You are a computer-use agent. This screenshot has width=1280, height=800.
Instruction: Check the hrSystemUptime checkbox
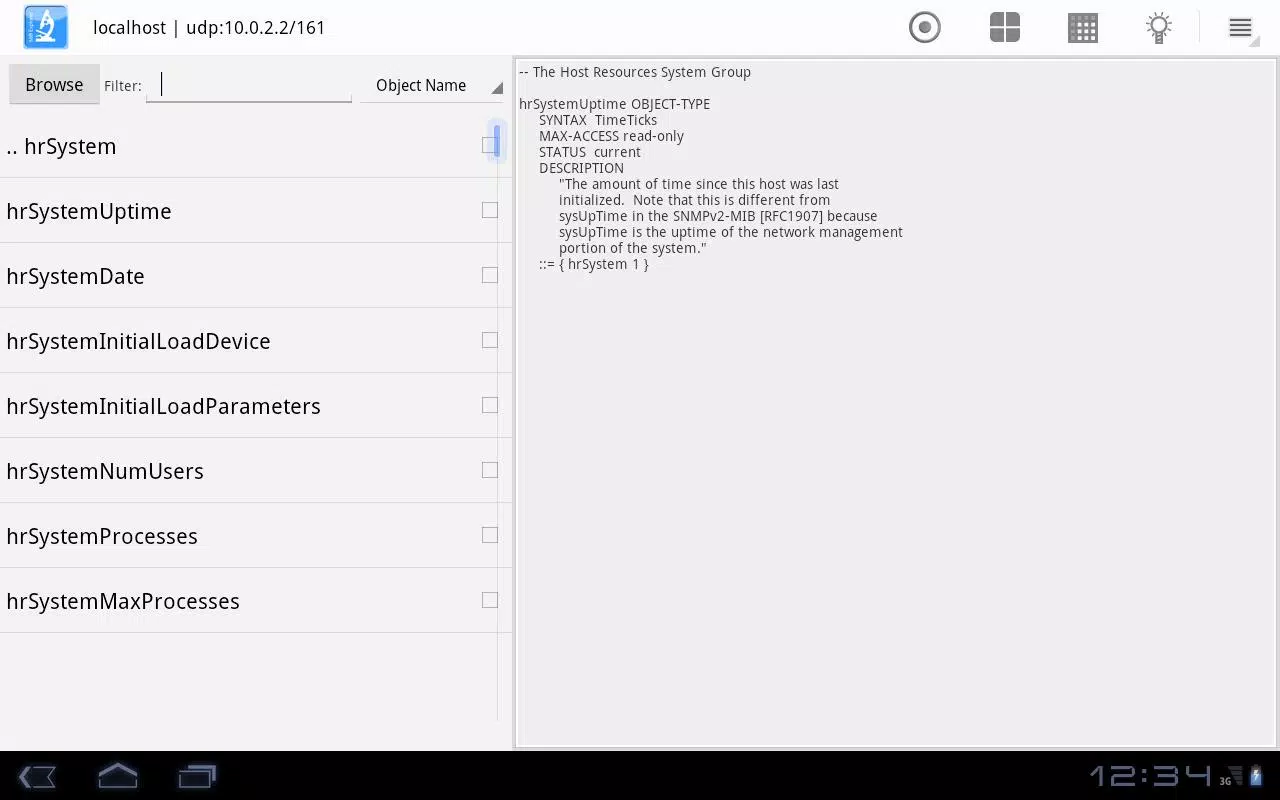coord(489,210)
